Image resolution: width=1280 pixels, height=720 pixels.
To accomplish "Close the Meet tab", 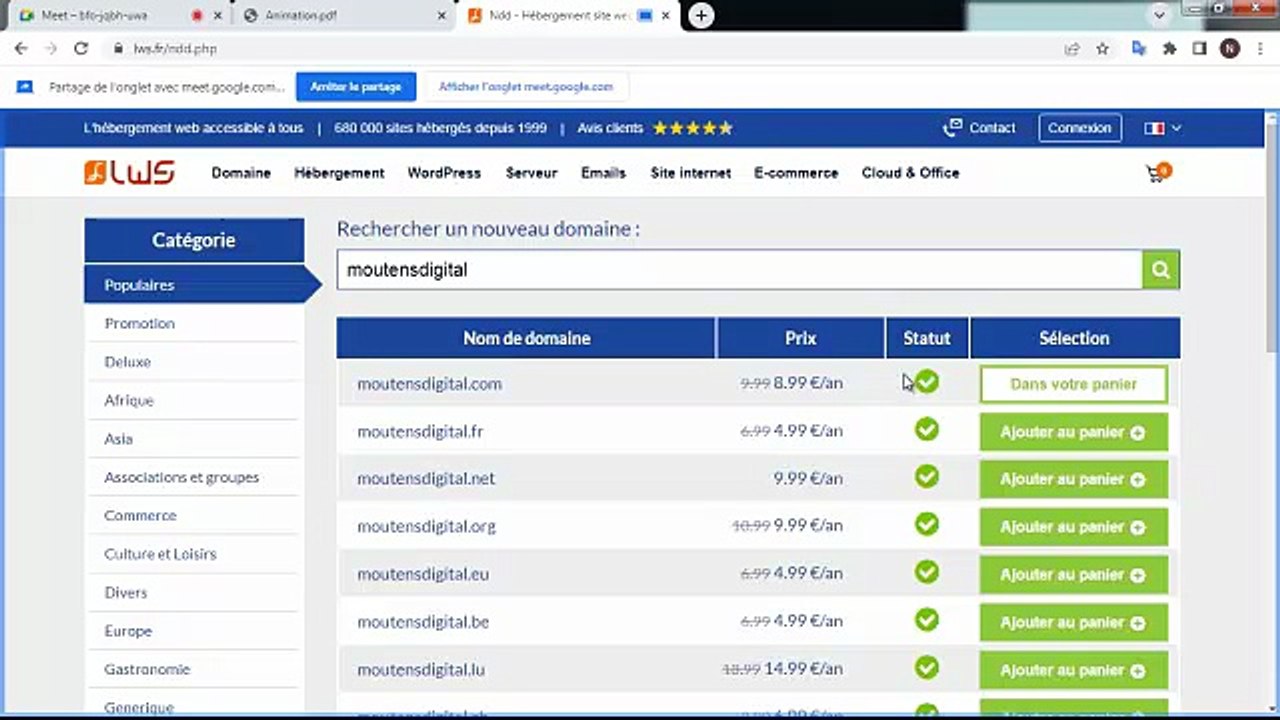I will coord(220,16).
